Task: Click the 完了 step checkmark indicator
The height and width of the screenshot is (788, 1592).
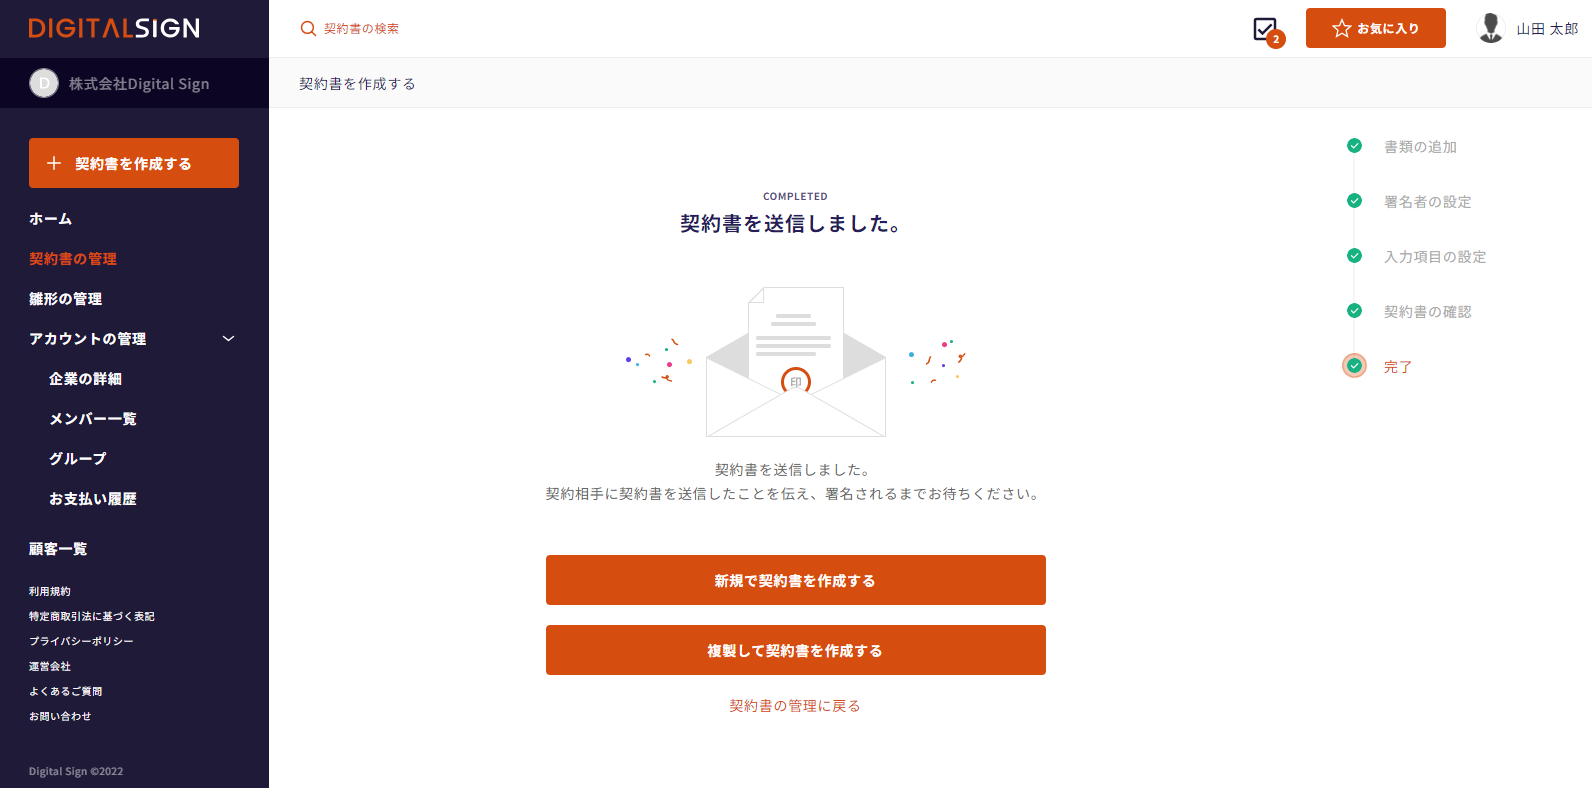Action: (x=1354, y=366)
